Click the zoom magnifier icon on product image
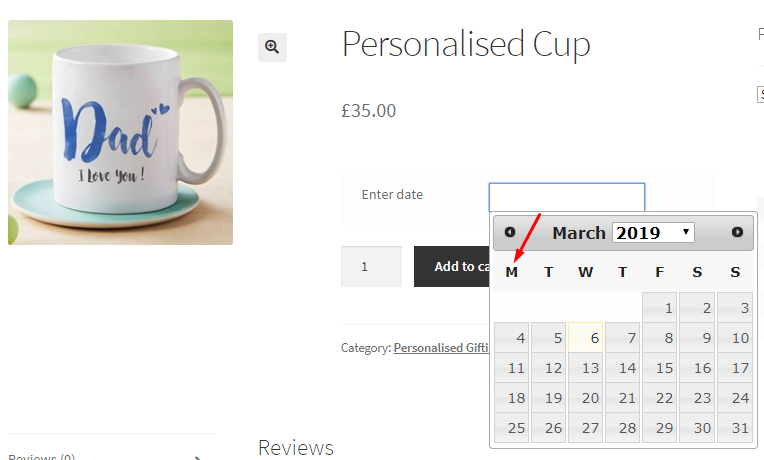The image size is (764, 460). point(272,47)
